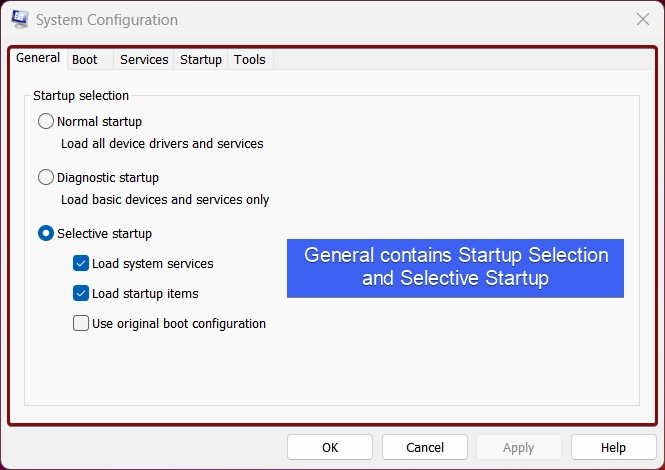This screenshot has width=665, height=470.
Task: Click the 'System Configuration' window title
Action: [x=107, y=20]
